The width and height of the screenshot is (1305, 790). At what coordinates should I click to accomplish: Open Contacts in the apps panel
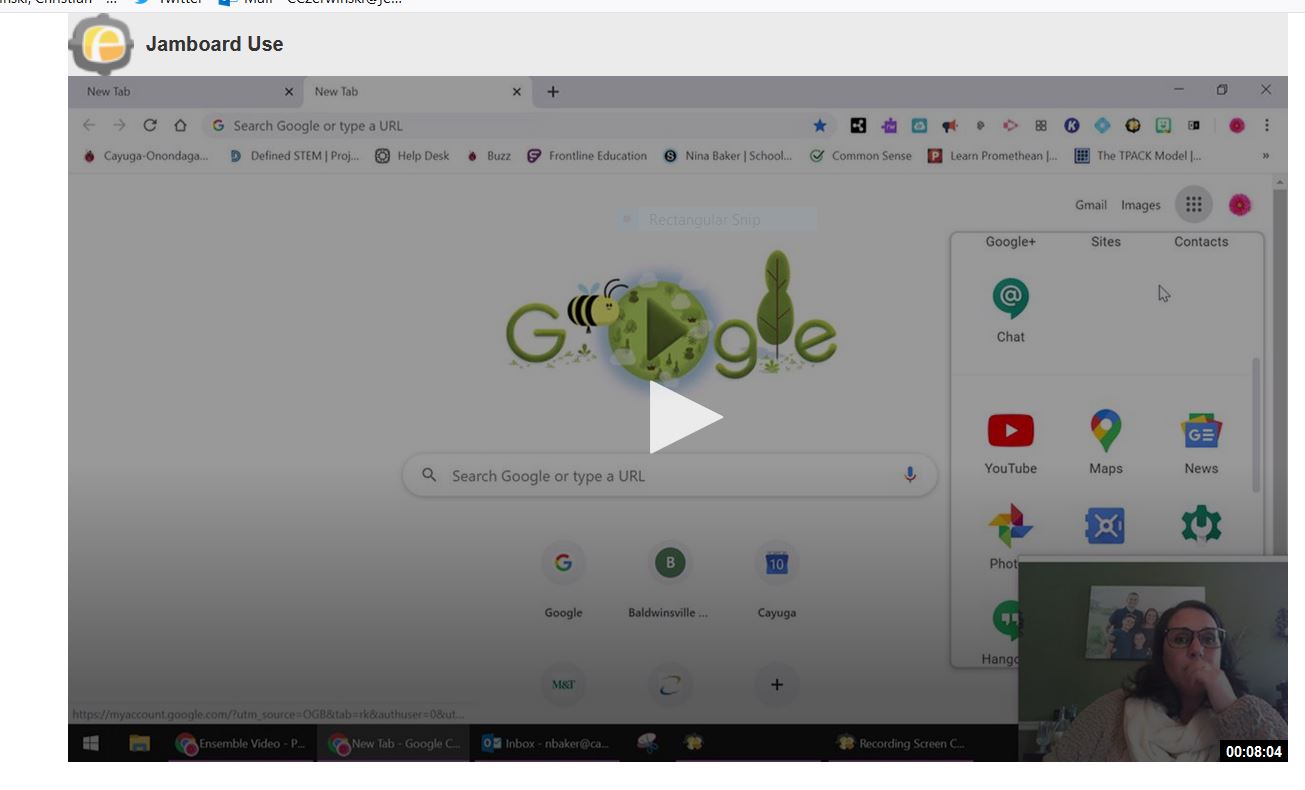pos(1201,241)
